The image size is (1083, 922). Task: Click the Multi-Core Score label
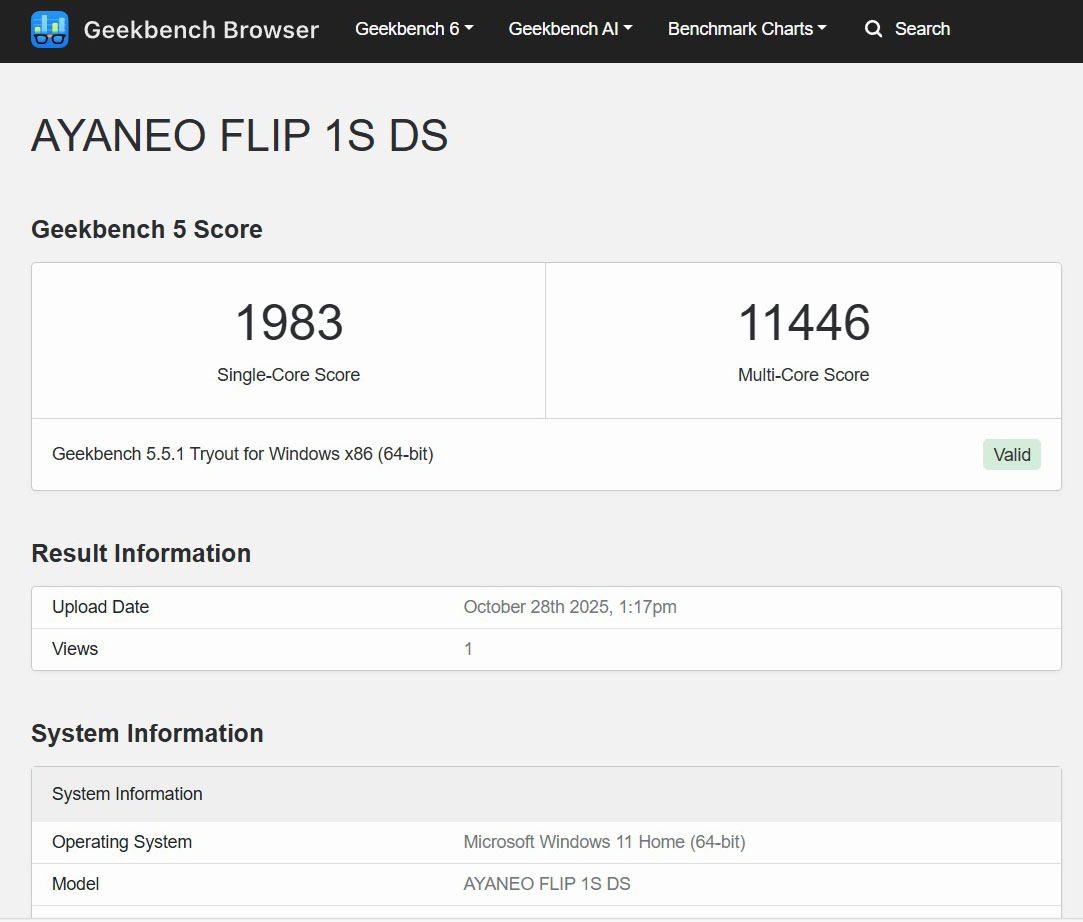(803, 375)
